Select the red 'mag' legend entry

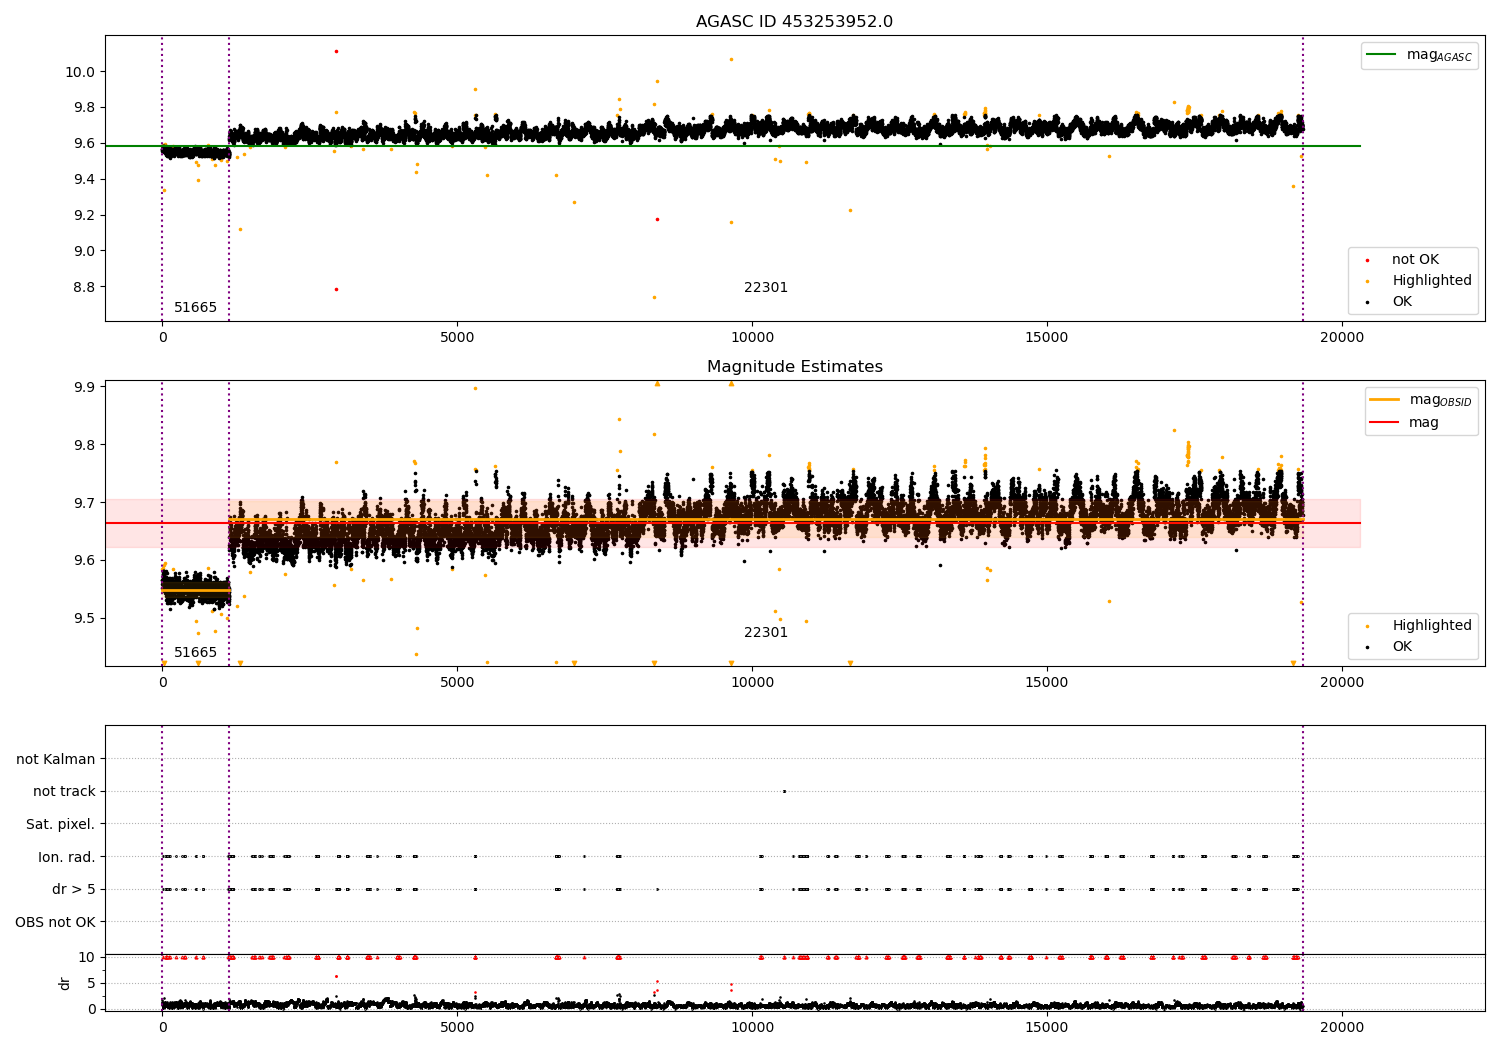coord(1405,423)
